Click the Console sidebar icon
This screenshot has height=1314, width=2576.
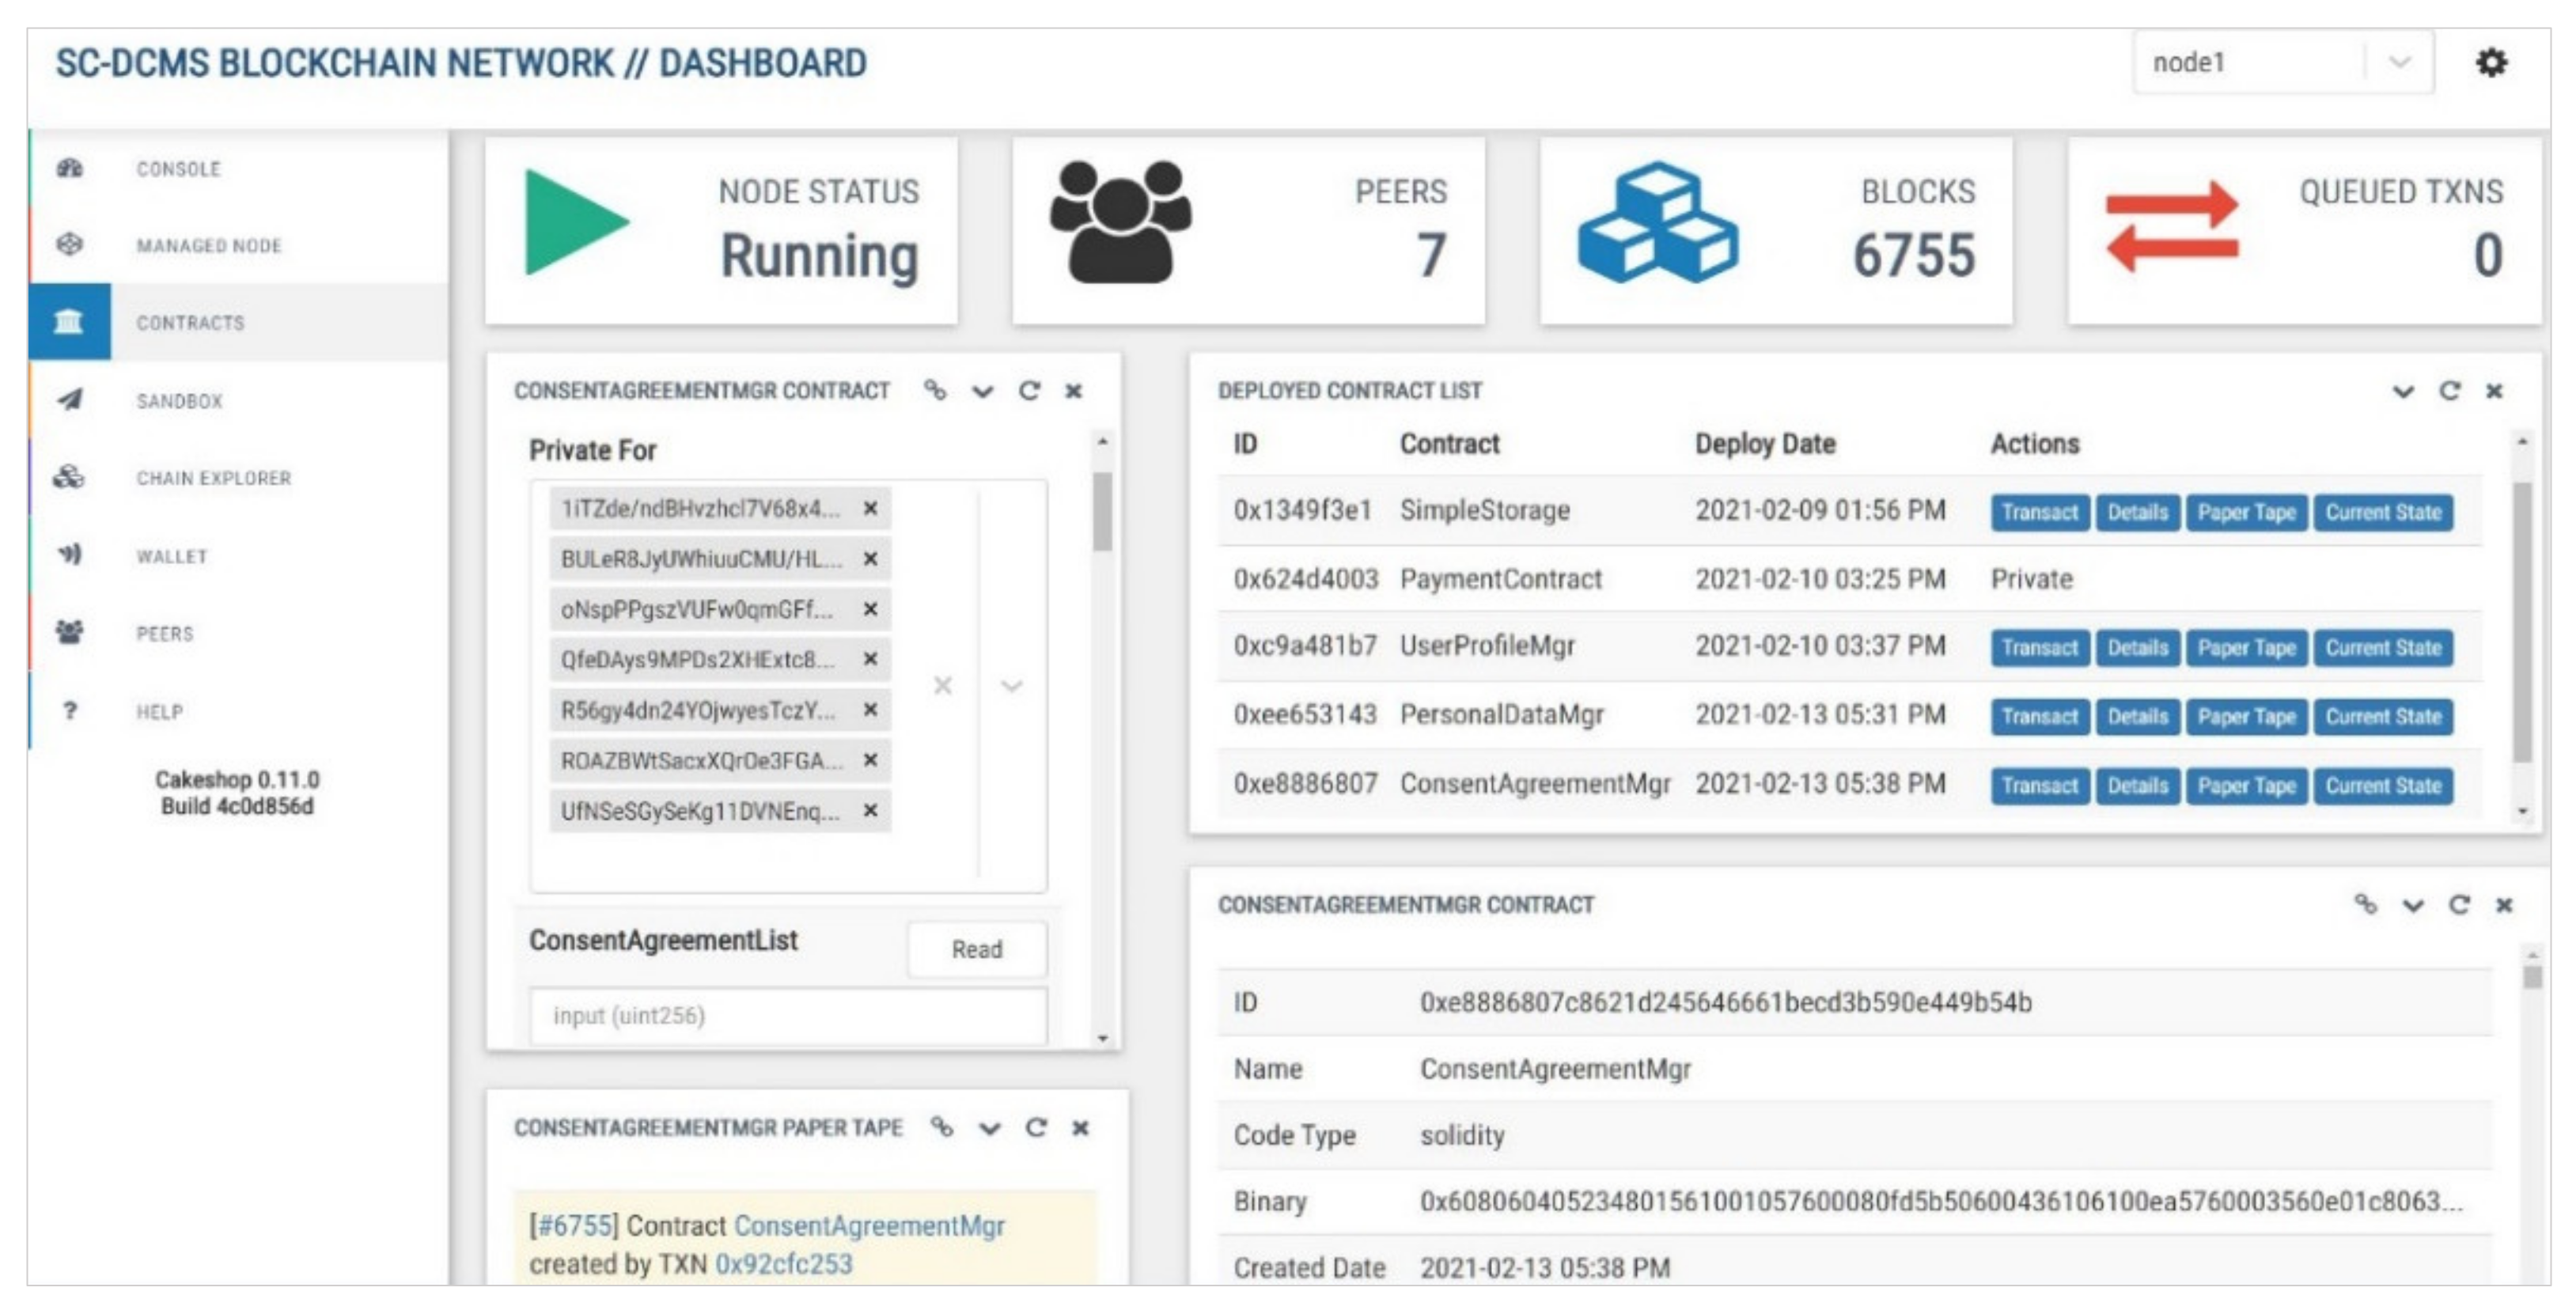coord(69,168)
